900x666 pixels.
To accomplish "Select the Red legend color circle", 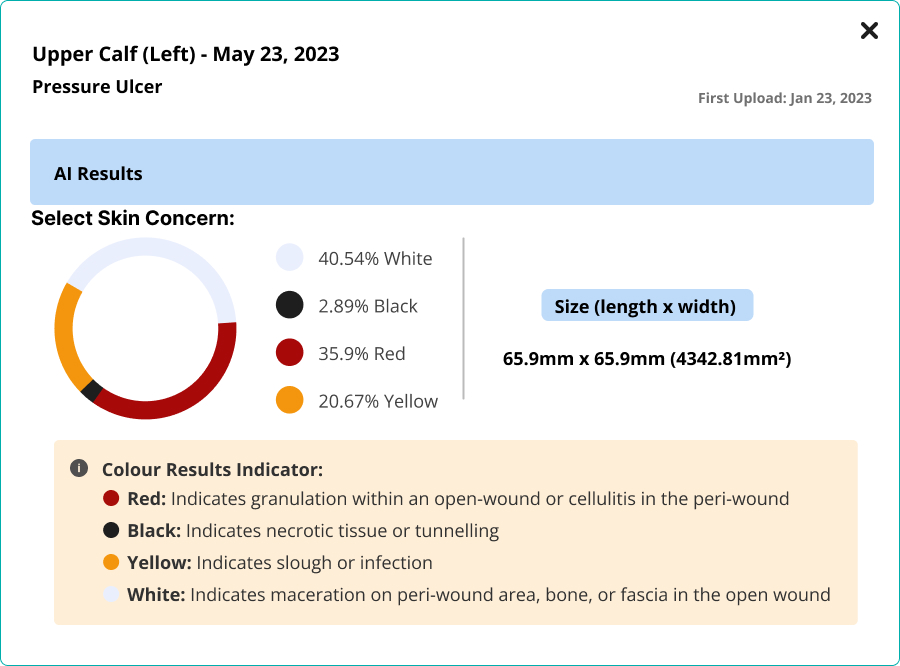I will [x=289, y=353].
